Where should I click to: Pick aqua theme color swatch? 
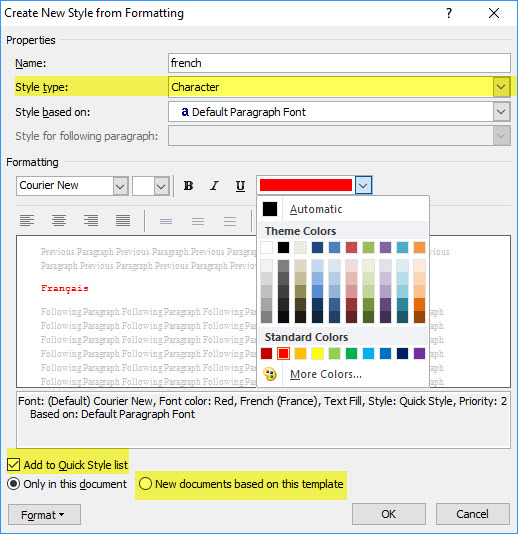403,248
